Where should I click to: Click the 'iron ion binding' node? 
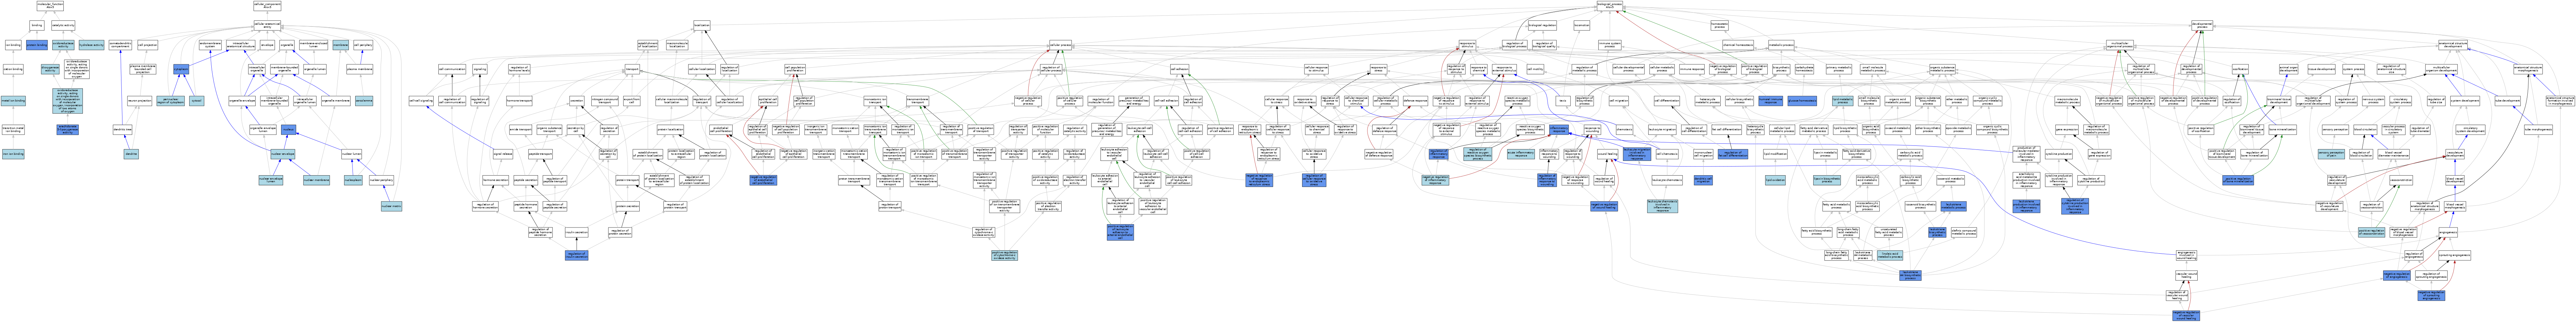click(13, 154)
